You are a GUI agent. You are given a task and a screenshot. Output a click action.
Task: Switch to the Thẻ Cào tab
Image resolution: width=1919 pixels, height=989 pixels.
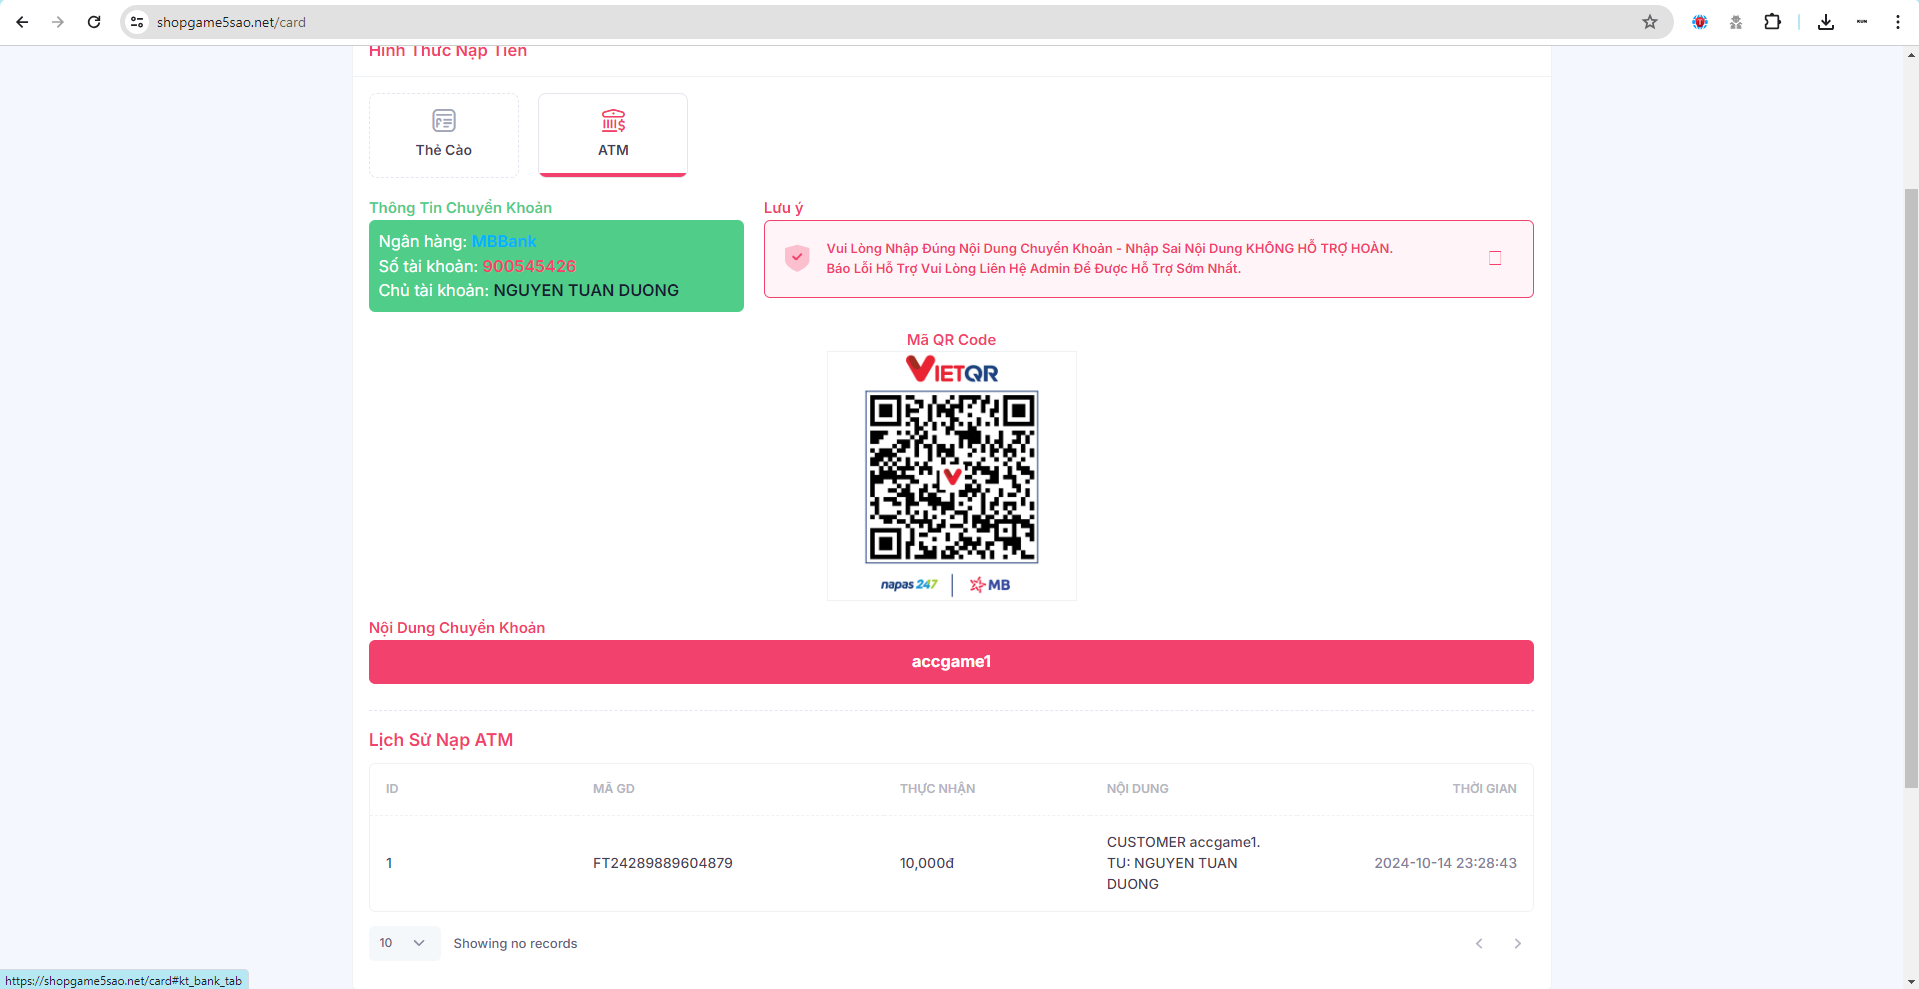443,135
